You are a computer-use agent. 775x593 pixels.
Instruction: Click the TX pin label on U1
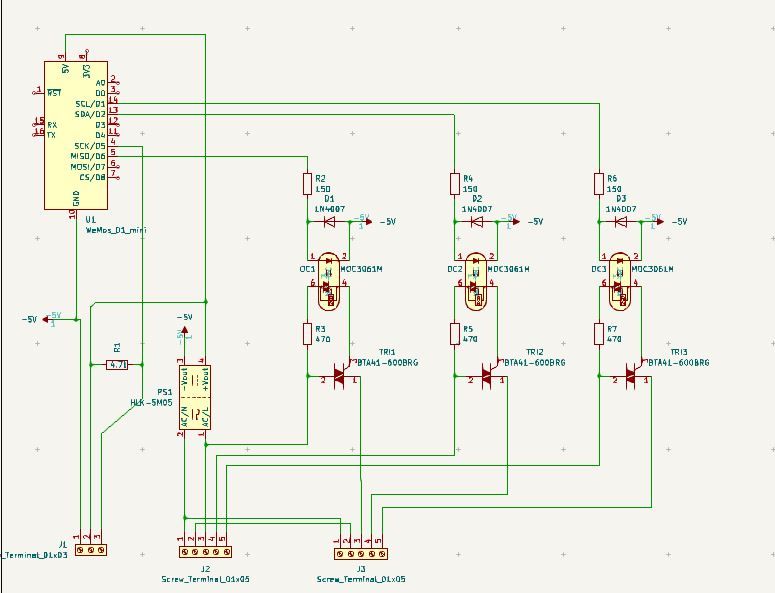[52, 135]
